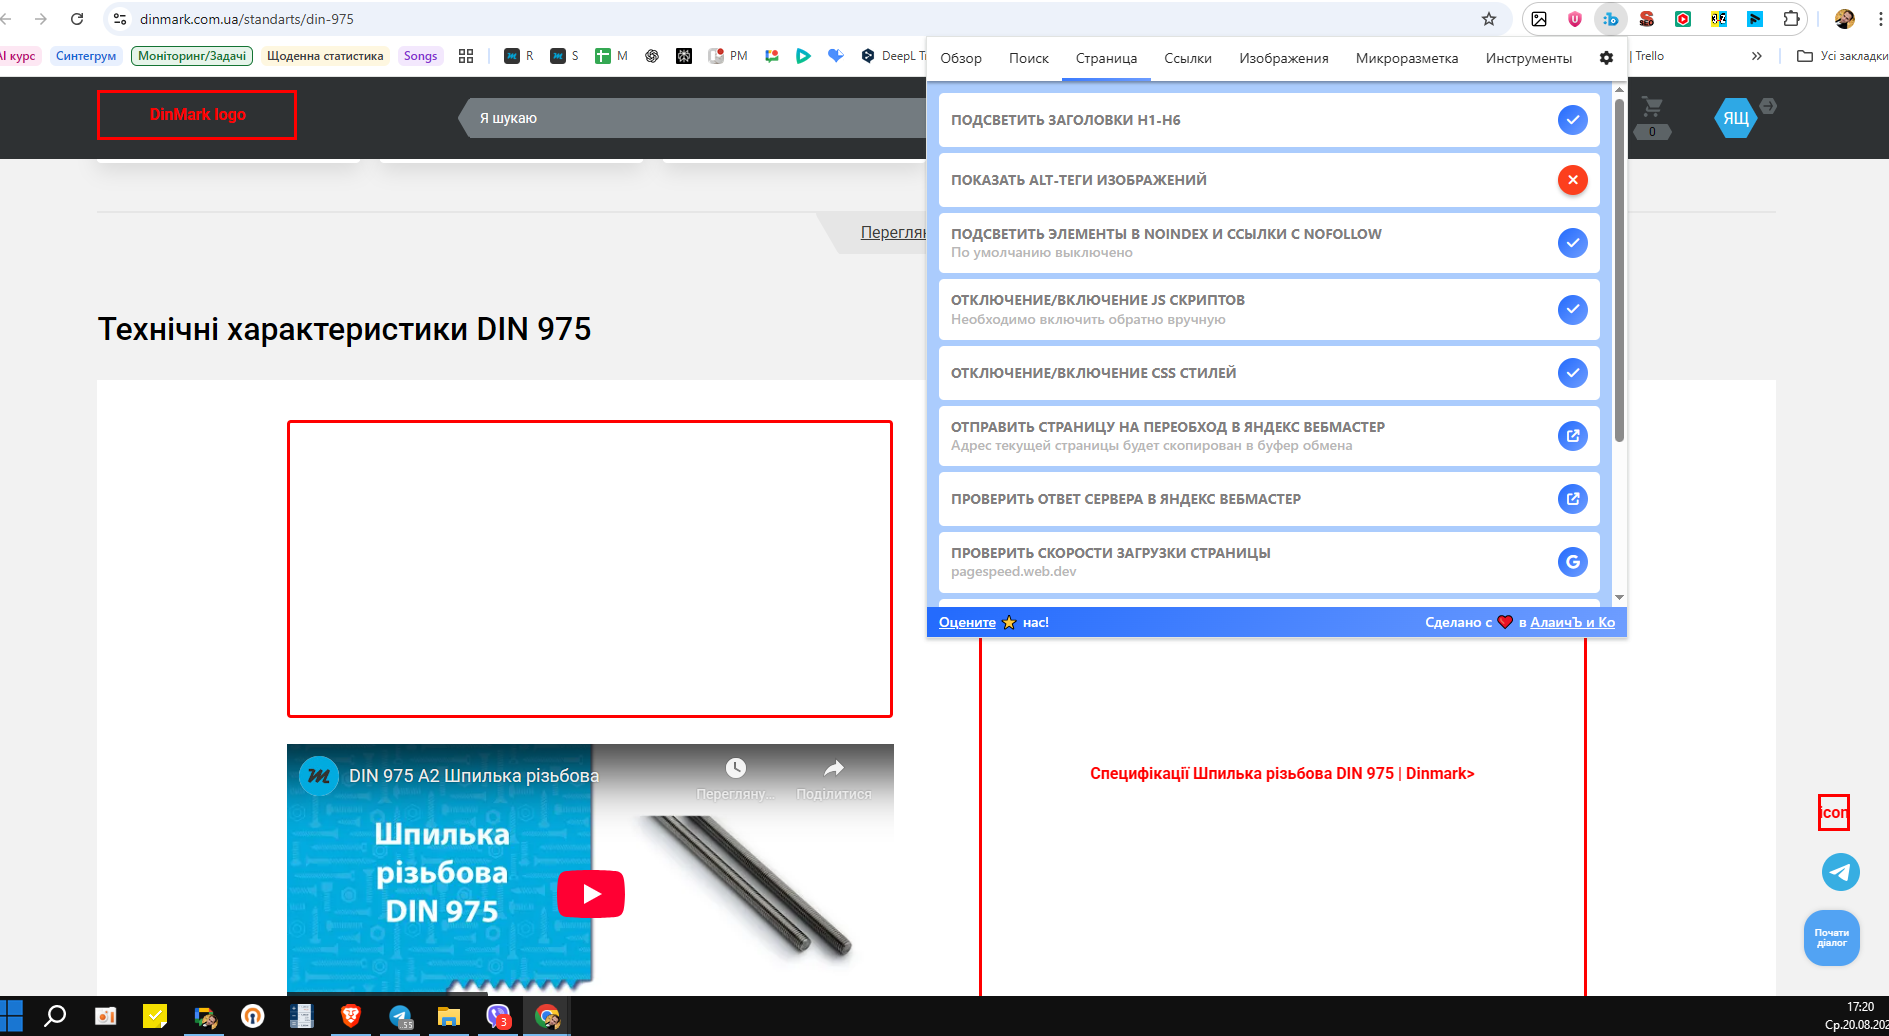Open Windows Start menu

[11, 1016]
